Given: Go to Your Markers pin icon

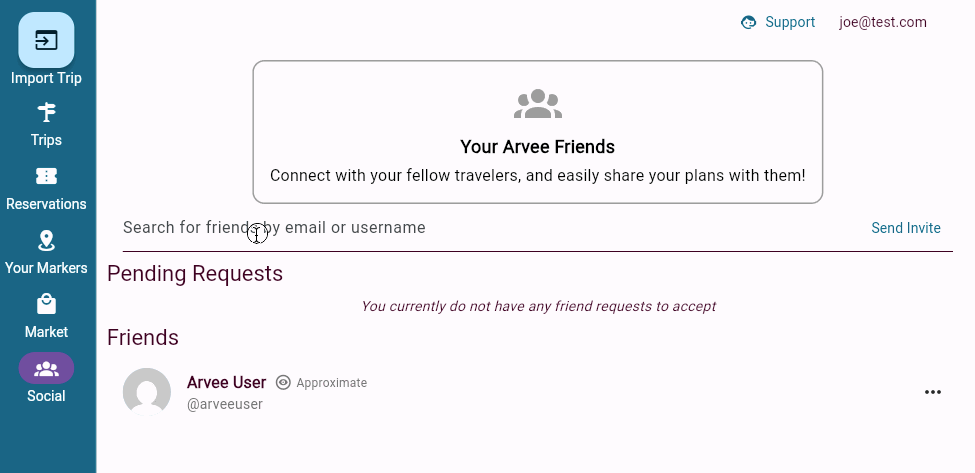Looking at the screenshot, I should [x=46, y=240].
